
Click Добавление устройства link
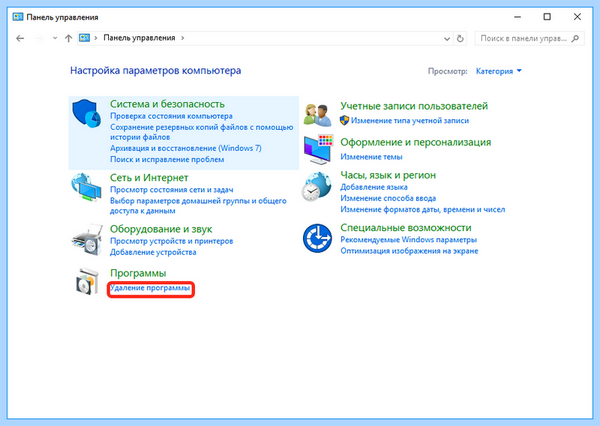(x=153, y=252)
